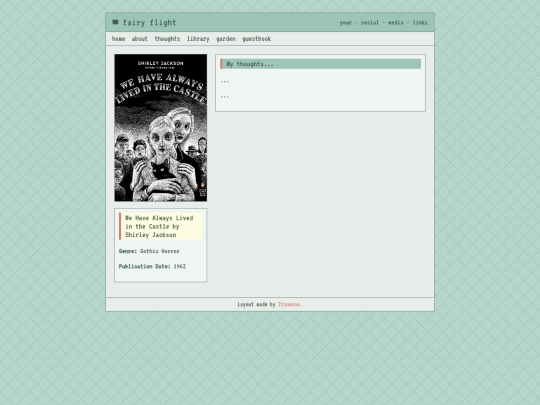540x405 pixels.
Task: Navigate to thoughts section
Action: click(x=167, y=39)
